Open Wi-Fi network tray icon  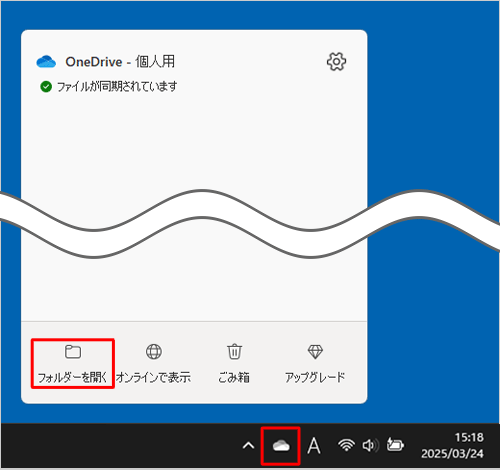pyautogui.click(x=346, y=445)
